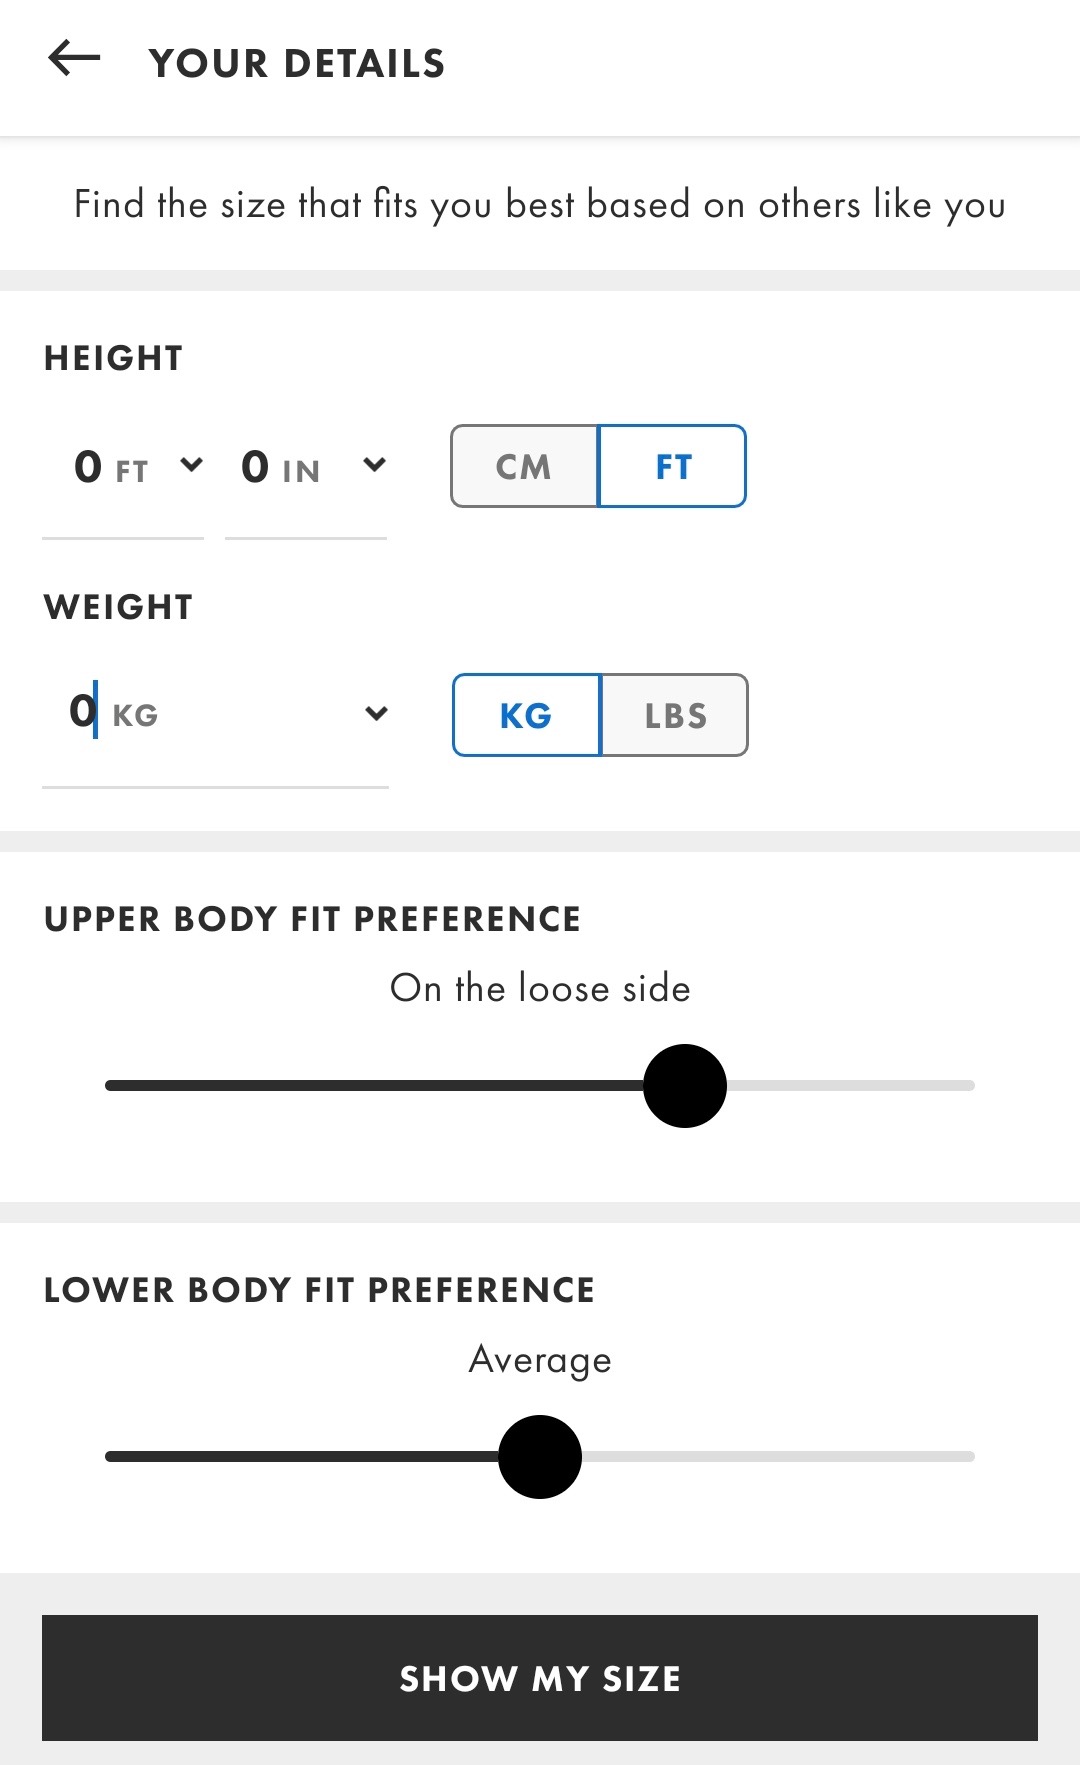1080x1765 pixels.
Task: Click the Your Details page title
Action: point(297,64)
